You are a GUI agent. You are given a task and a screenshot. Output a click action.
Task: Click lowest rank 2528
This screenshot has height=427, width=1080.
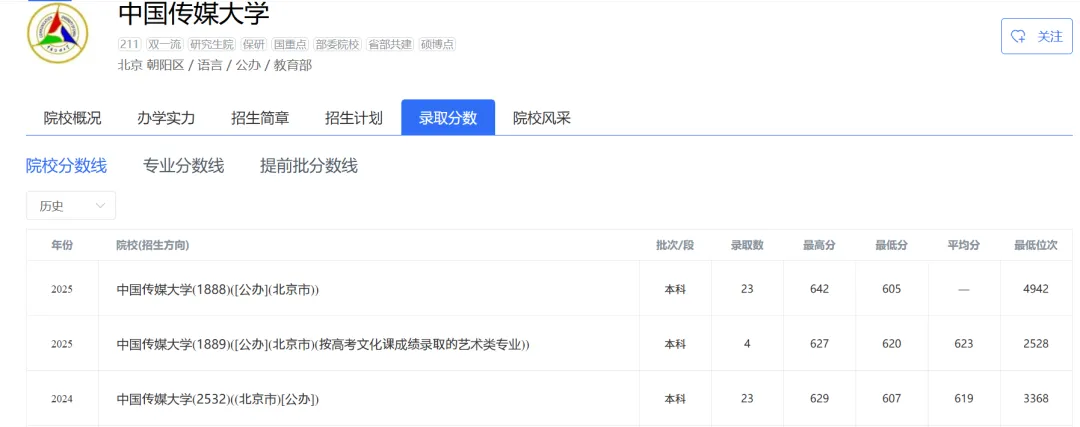point(1036,344)
